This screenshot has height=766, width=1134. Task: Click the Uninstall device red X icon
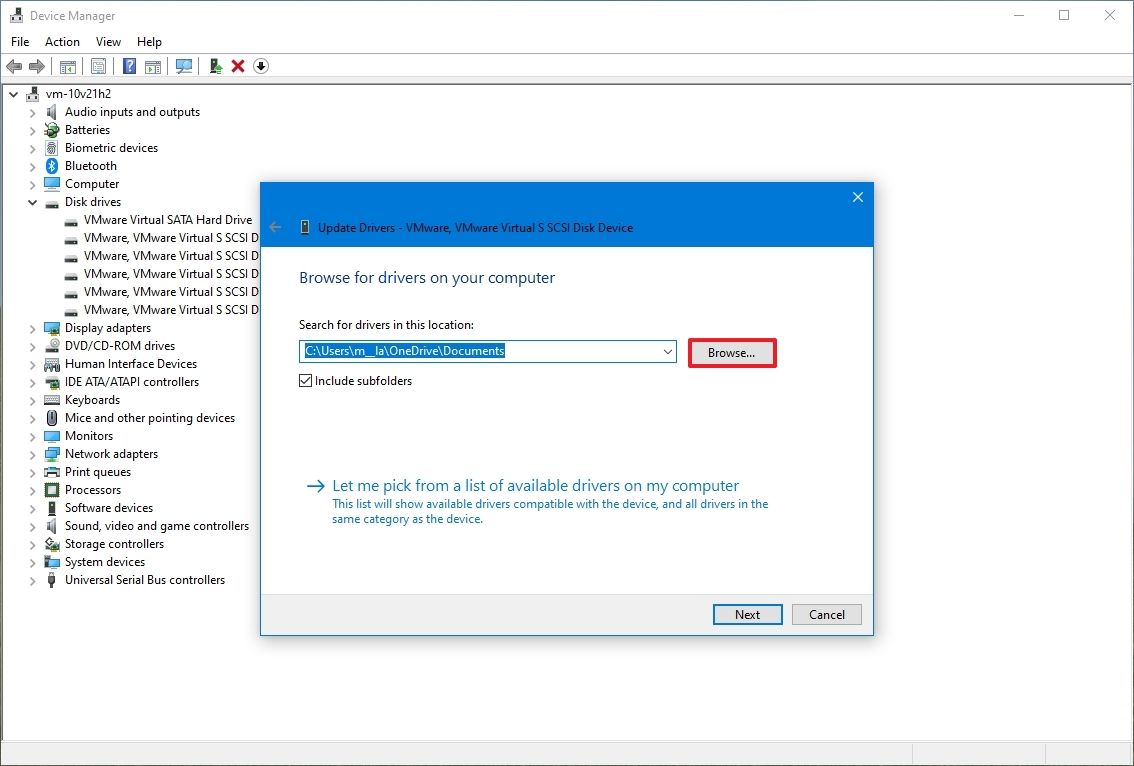(x=239, y=66)
